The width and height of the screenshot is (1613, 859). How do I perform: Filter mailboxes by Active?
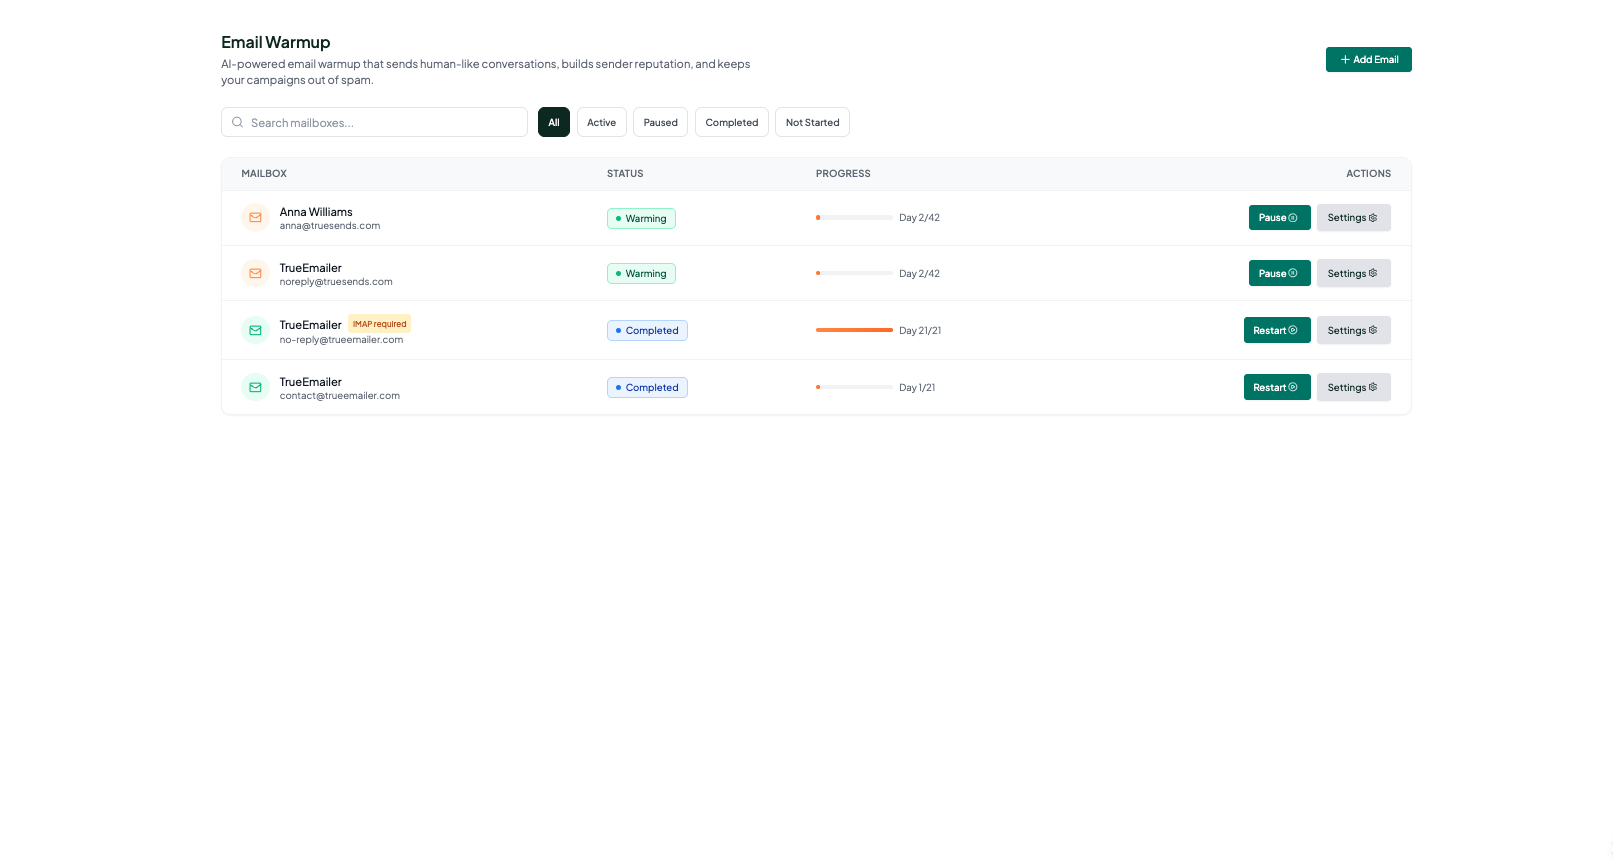602,123
